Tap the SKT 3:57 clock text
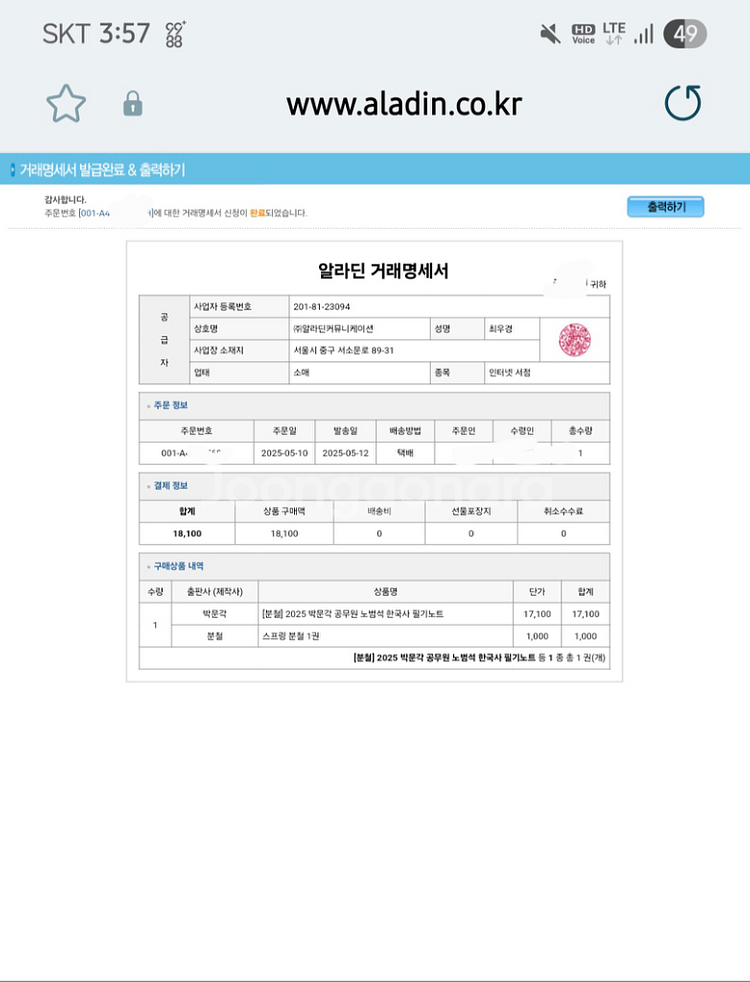This screenshot has width=750, height=982. tap(96, 33)
